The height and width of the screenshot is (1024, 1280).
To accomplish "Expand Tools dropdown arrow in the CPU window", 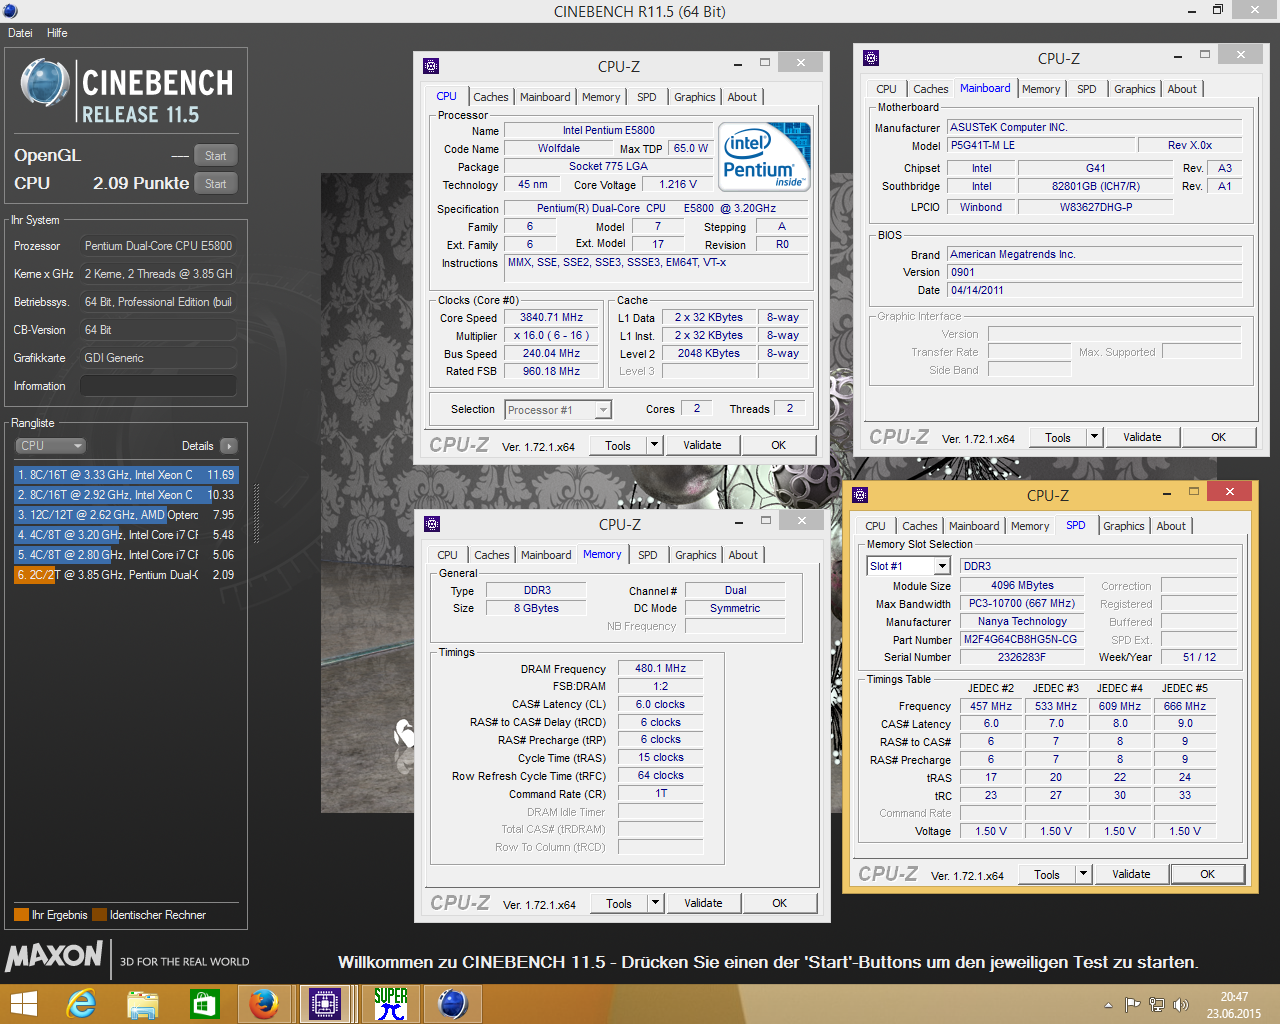I will [655, 445].
